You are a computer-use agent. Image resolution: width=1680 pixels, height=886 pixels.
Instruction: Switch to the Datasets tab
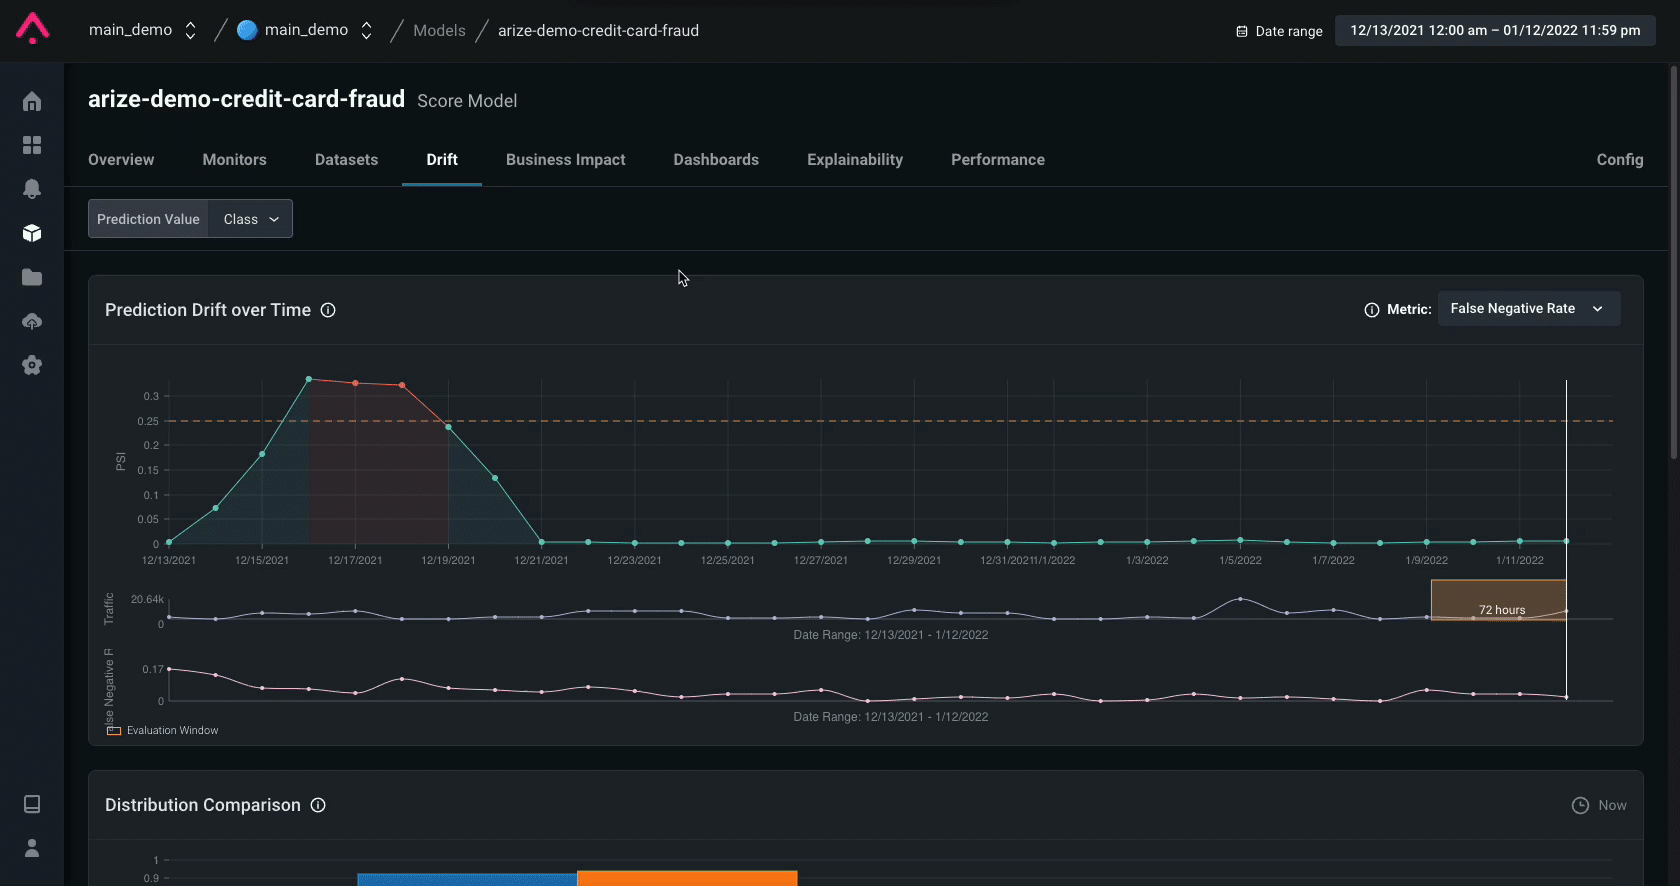346,160
